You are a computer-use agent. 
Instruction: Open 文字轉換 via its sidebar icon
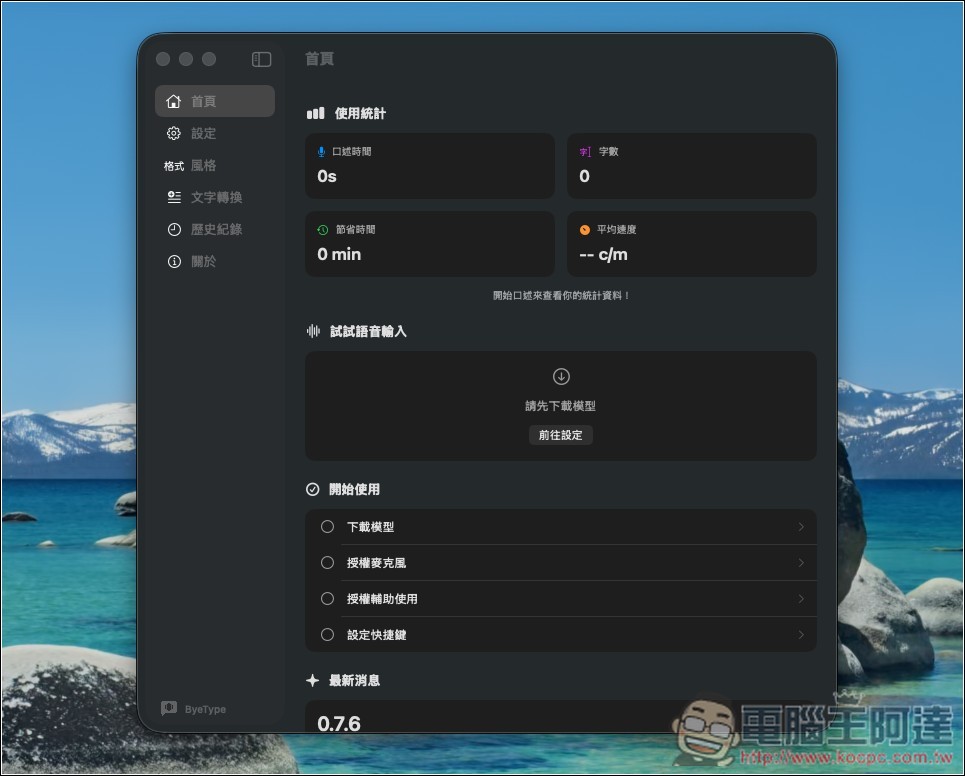tap(173, 197)
